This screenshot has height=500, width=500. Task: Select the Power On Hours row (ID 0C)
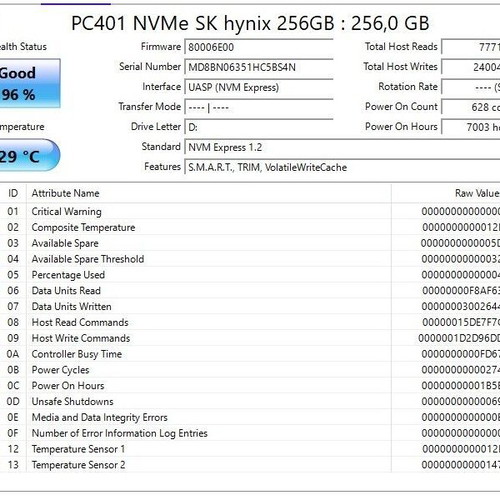250,386
